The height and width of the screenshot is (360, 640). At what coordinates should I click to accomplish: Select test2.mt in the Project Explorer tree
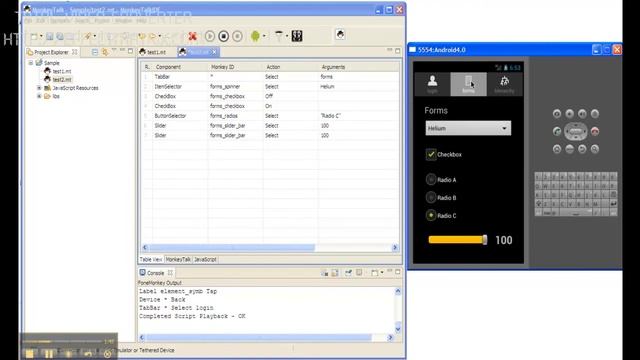click(x=62, y=80)
